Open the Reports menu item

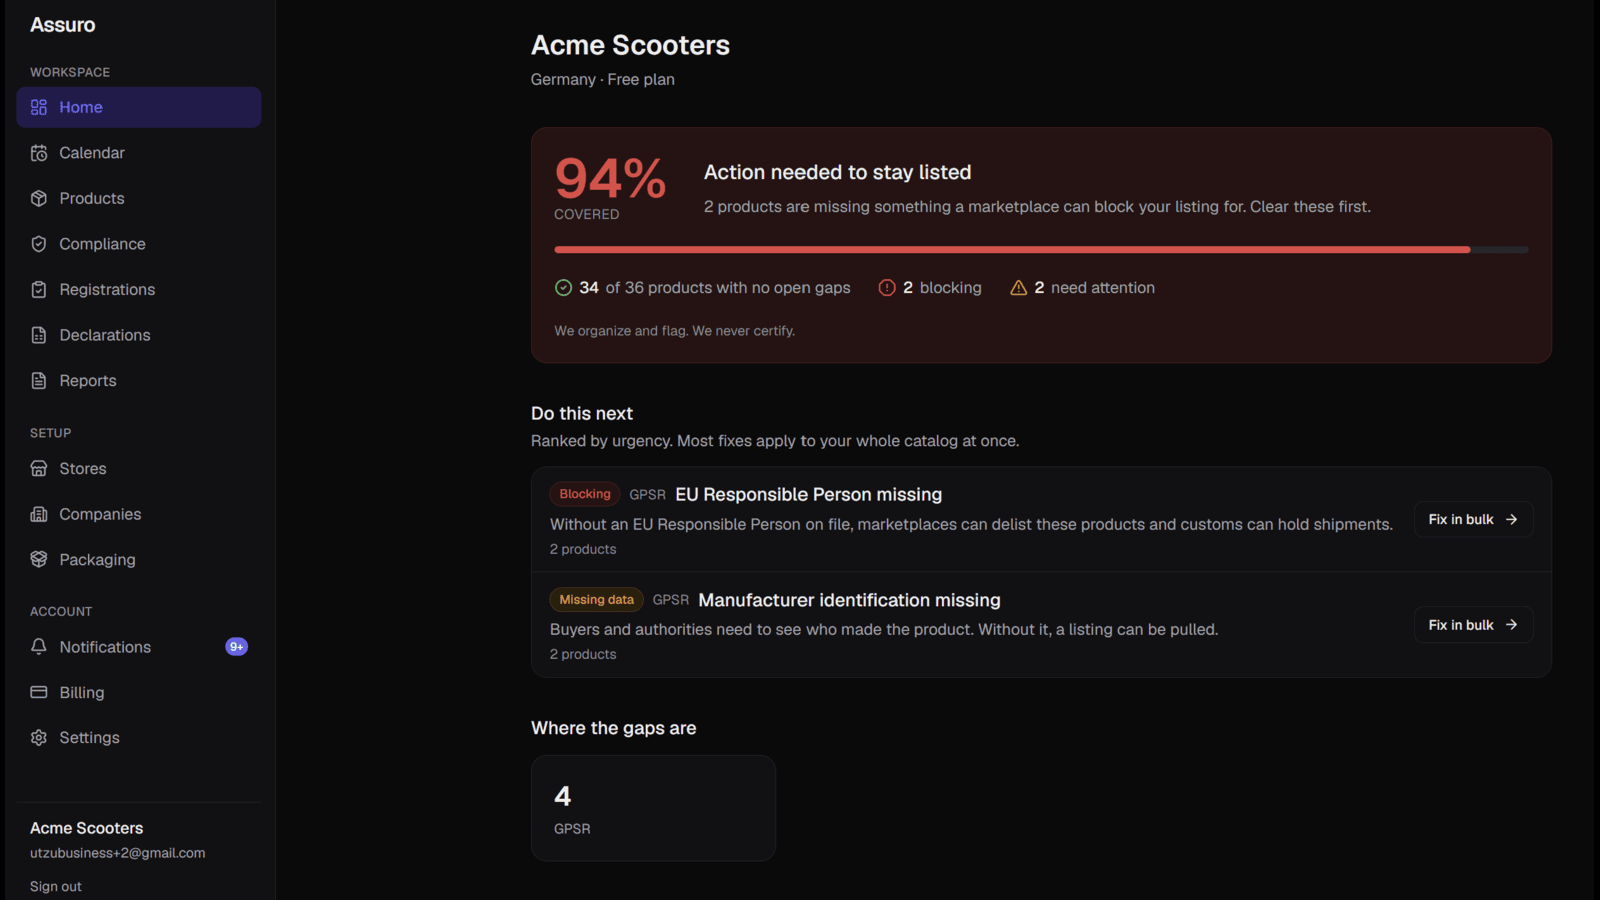coord(138,380)
